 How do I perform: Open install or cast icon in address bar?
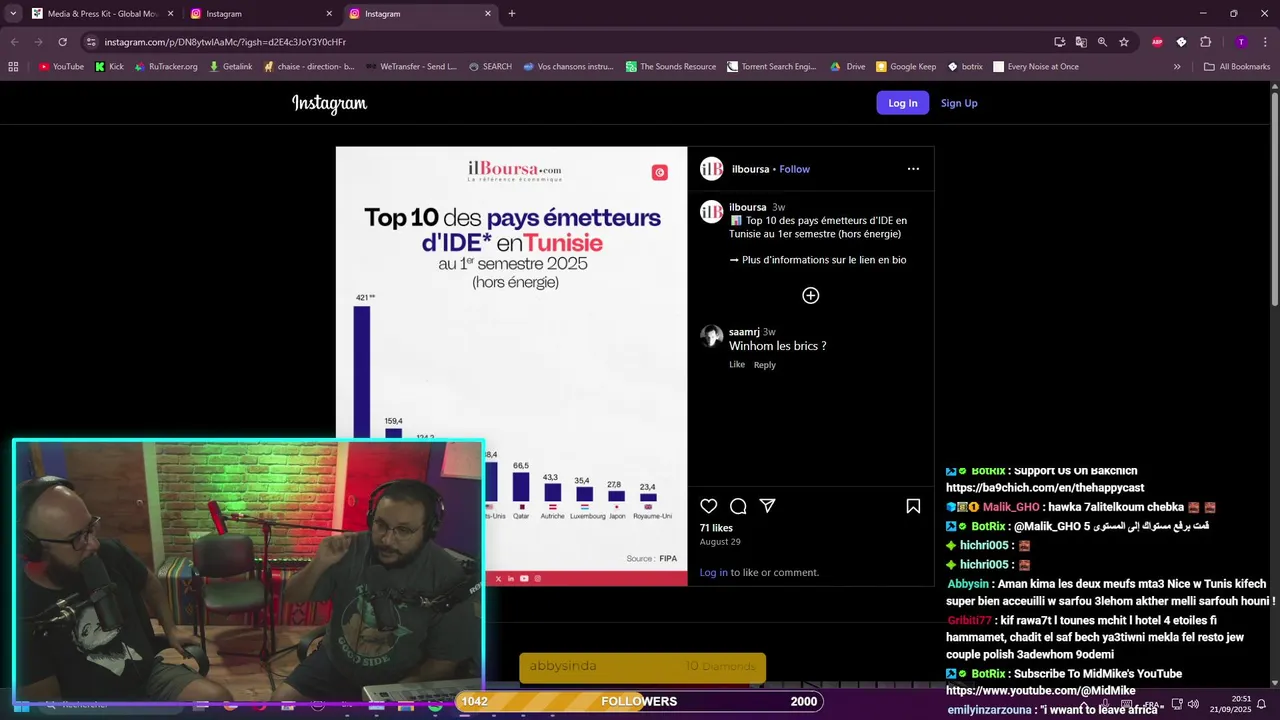click(x=1059, y=42)
